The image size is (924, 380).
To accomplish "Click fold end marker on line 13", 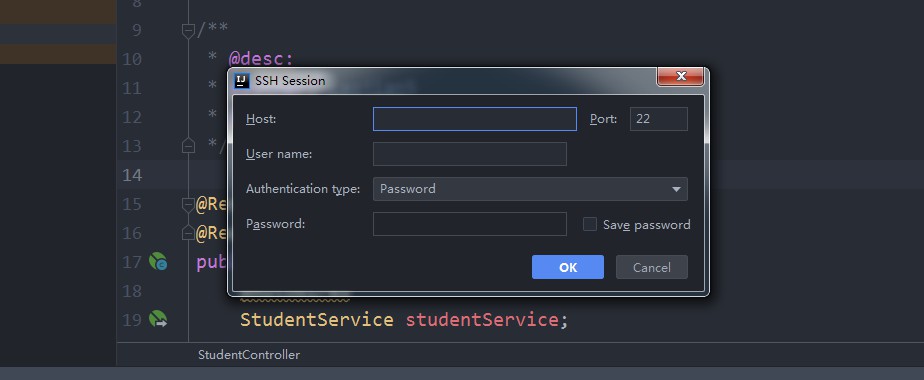I will [x=189, y=145].
